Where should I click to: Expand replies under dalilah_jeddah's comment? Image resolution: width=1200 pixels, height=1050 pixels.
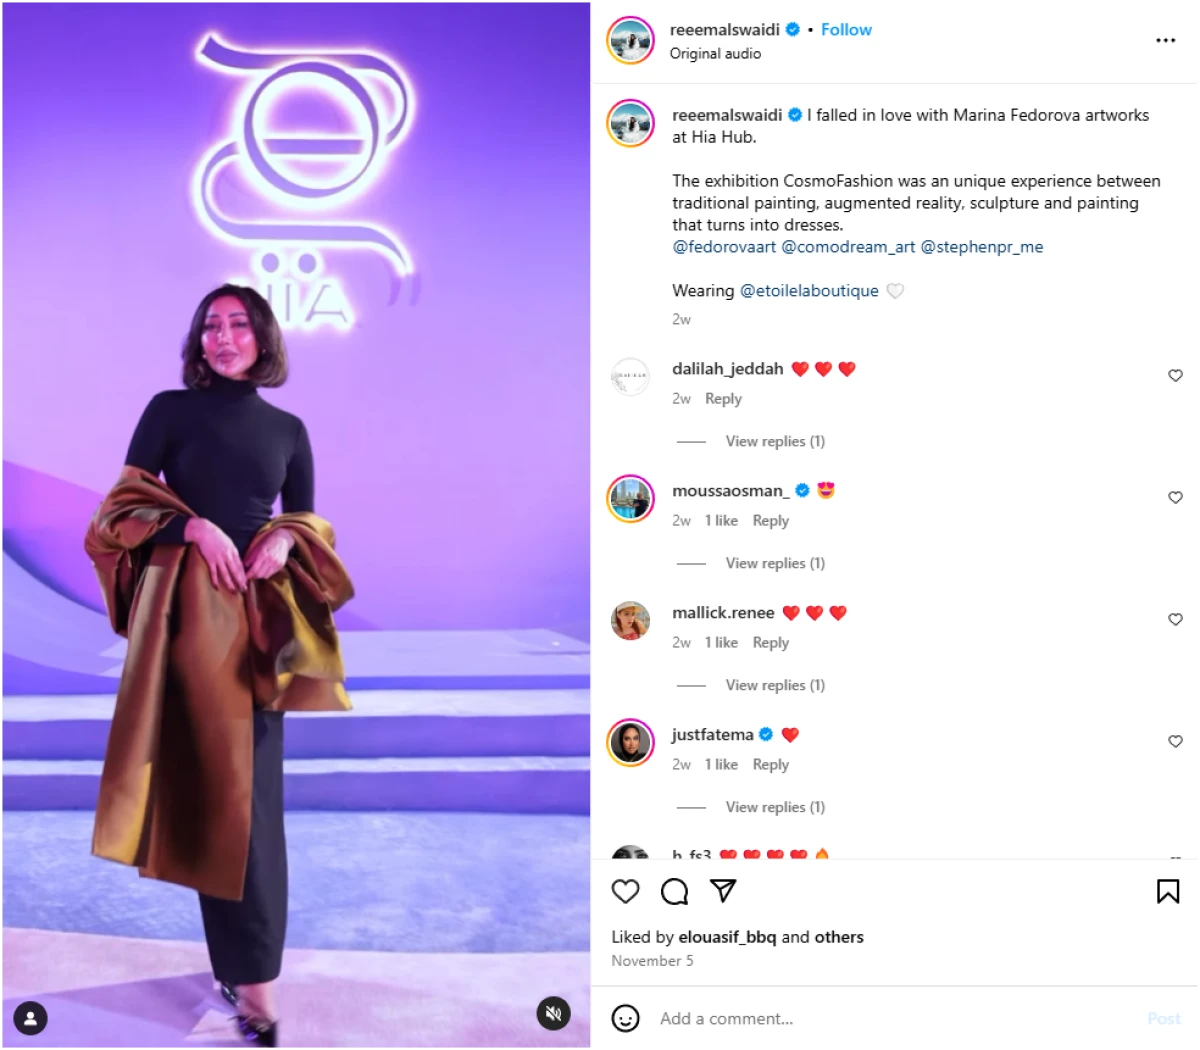pyautogui.click(x=775, y=441)
